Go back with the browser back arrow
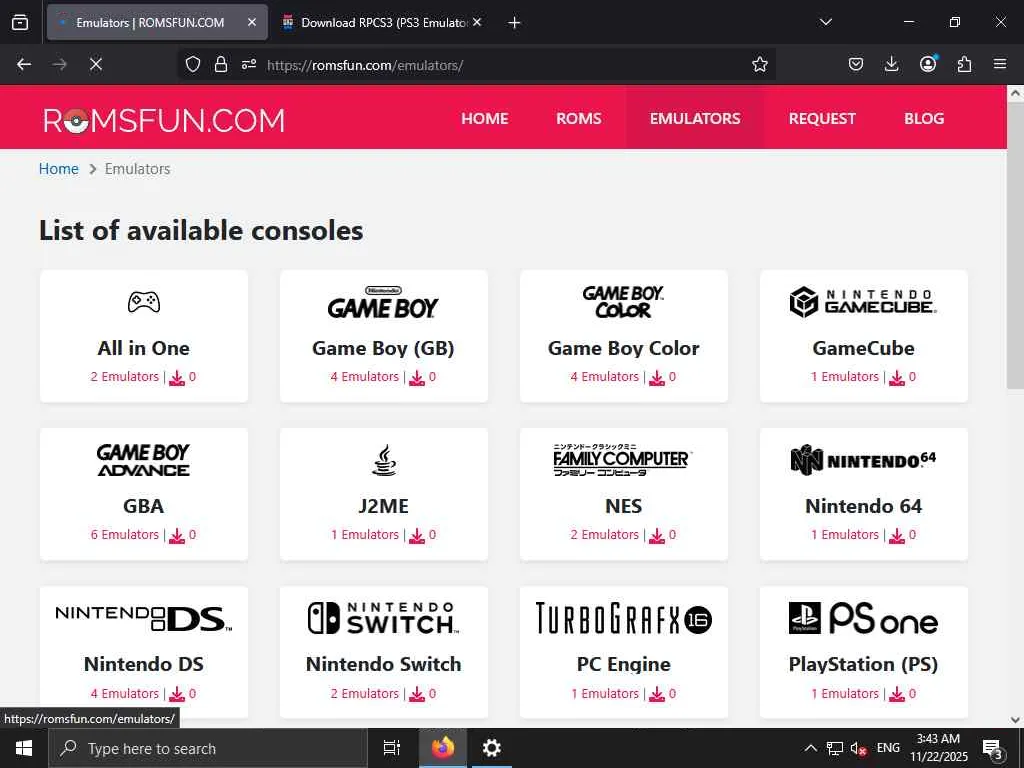This screenshot has width=1024, height=768. tap(24, 64)
